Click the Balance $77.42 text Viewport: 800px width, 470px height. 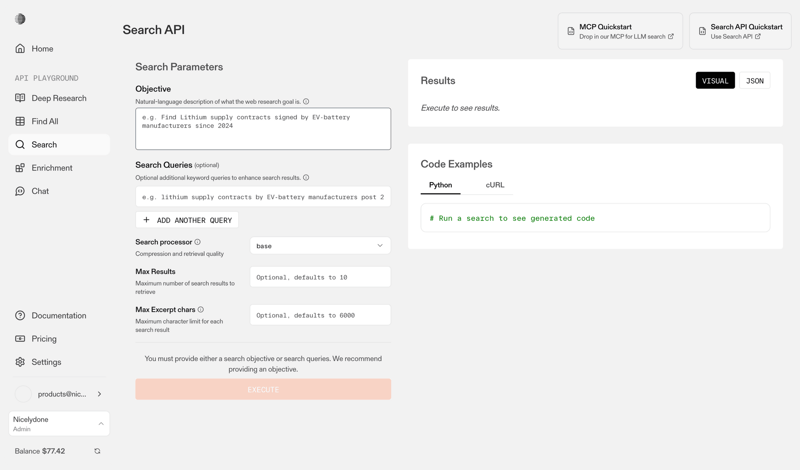[x=40, y=451]
